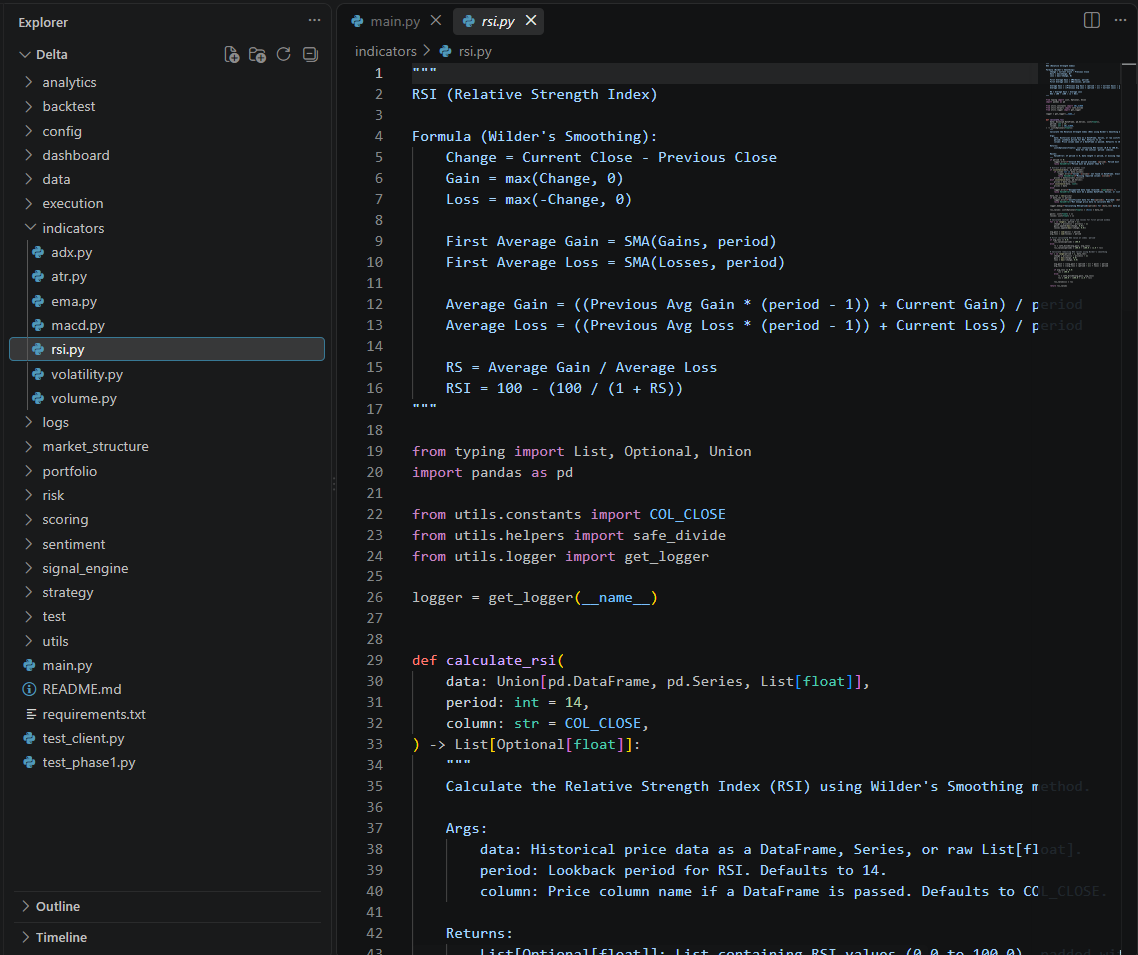1138x955 pixels.
Task: Click the calculate_rsi function name
Action: click(x=501, y=660)
